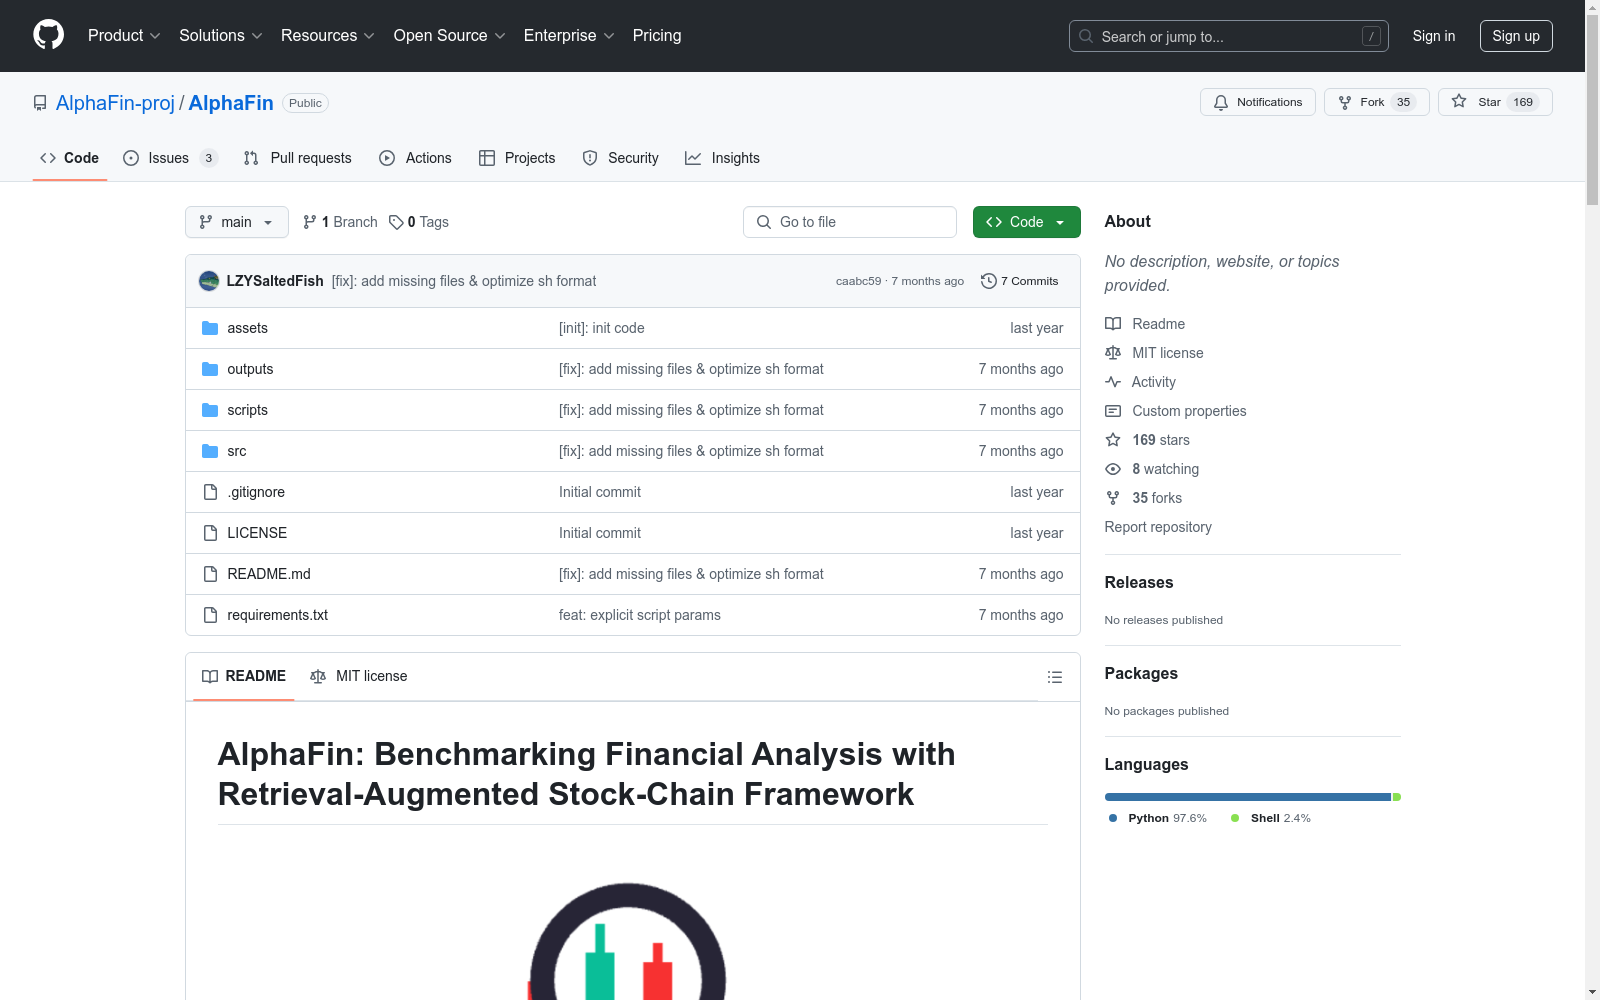Image resolution: width=1600 pixels, height=1000 pixels.
Task: Open the GitHub logo homepage
Action: pyautogui.click(x=48, y=35)
